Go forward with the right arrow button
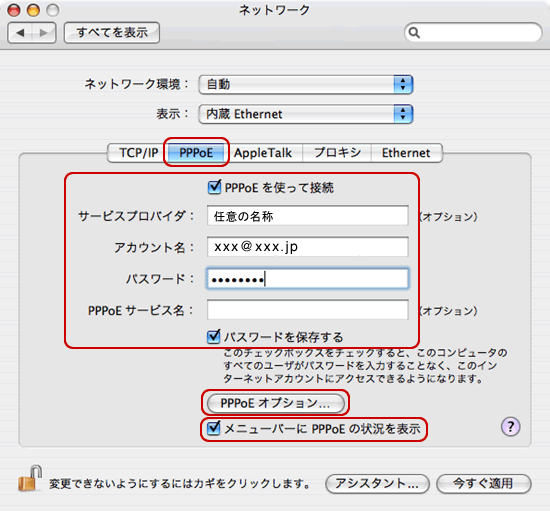 pos(44,33)
